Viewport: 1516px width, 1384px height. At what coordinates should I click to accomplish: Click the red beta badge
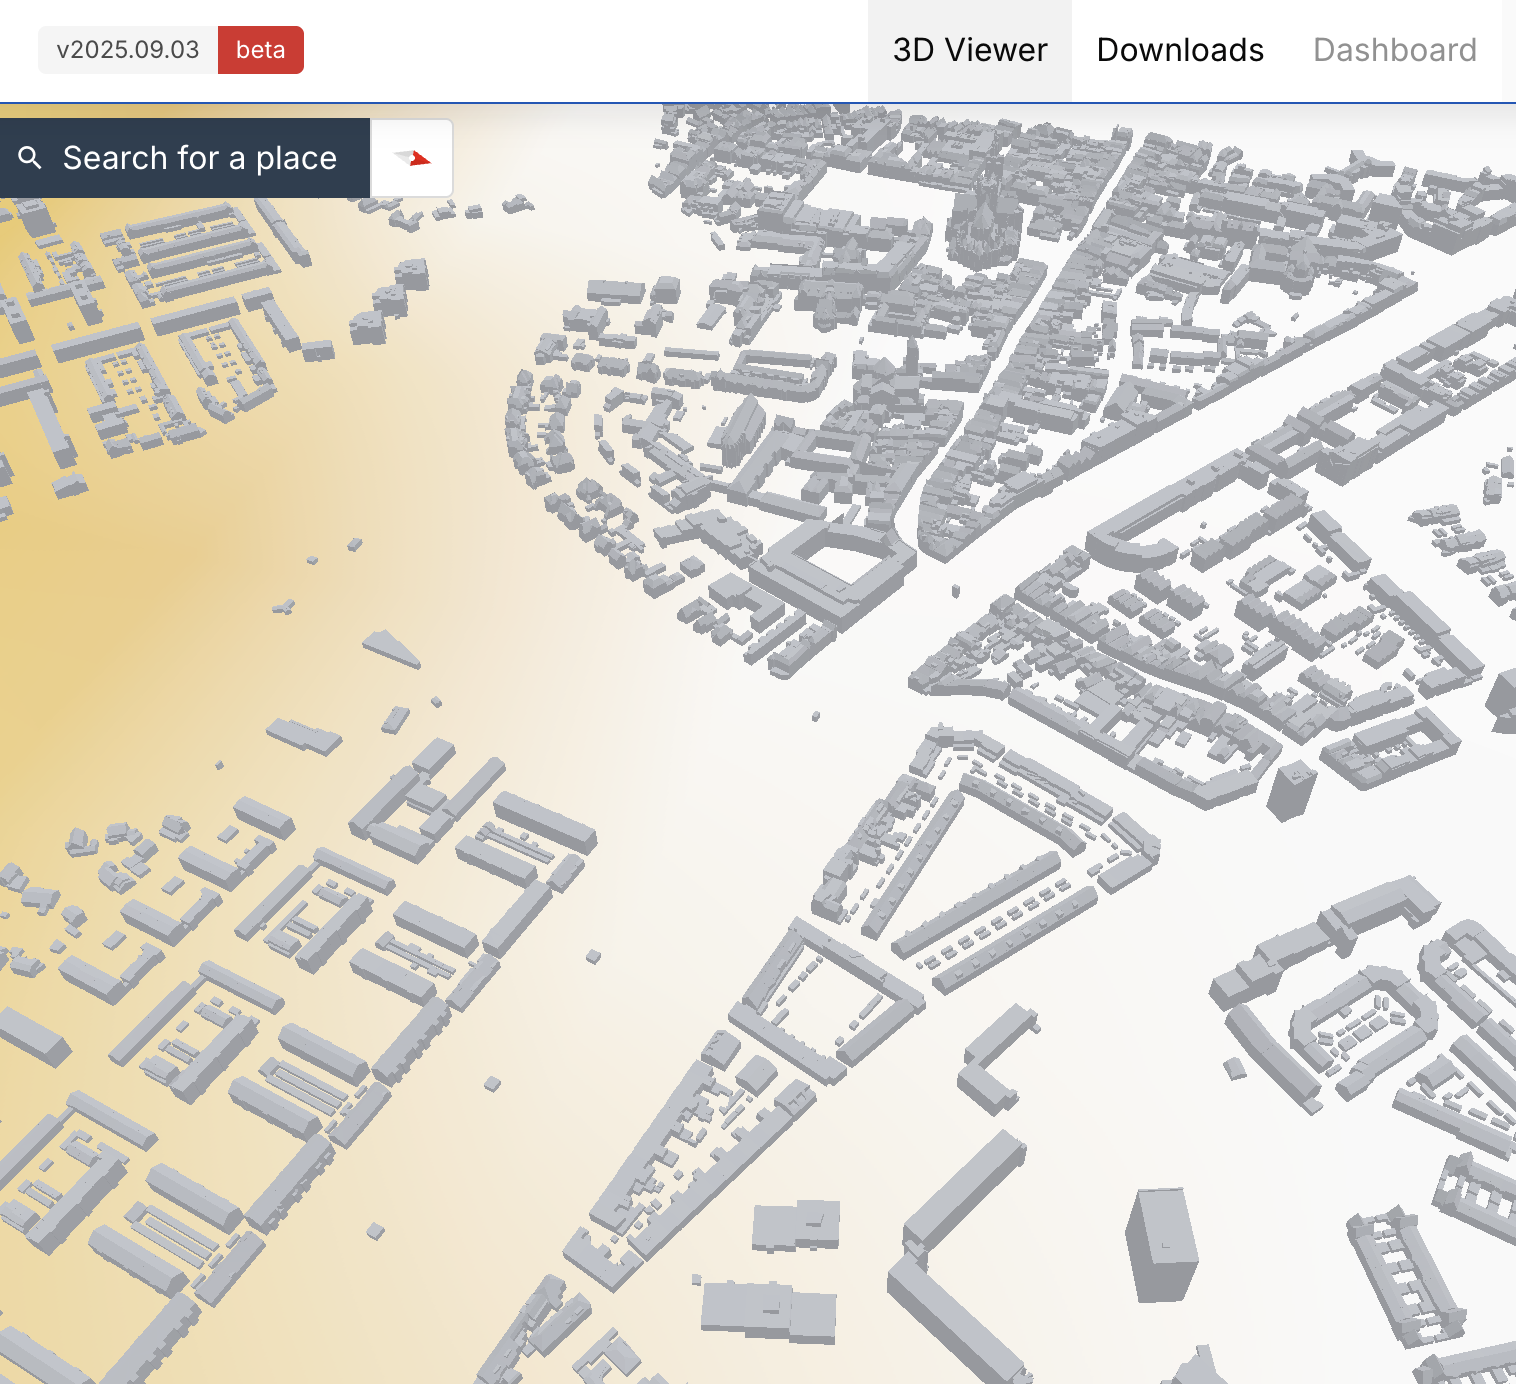pyautogui.click(x=261, y=50)
